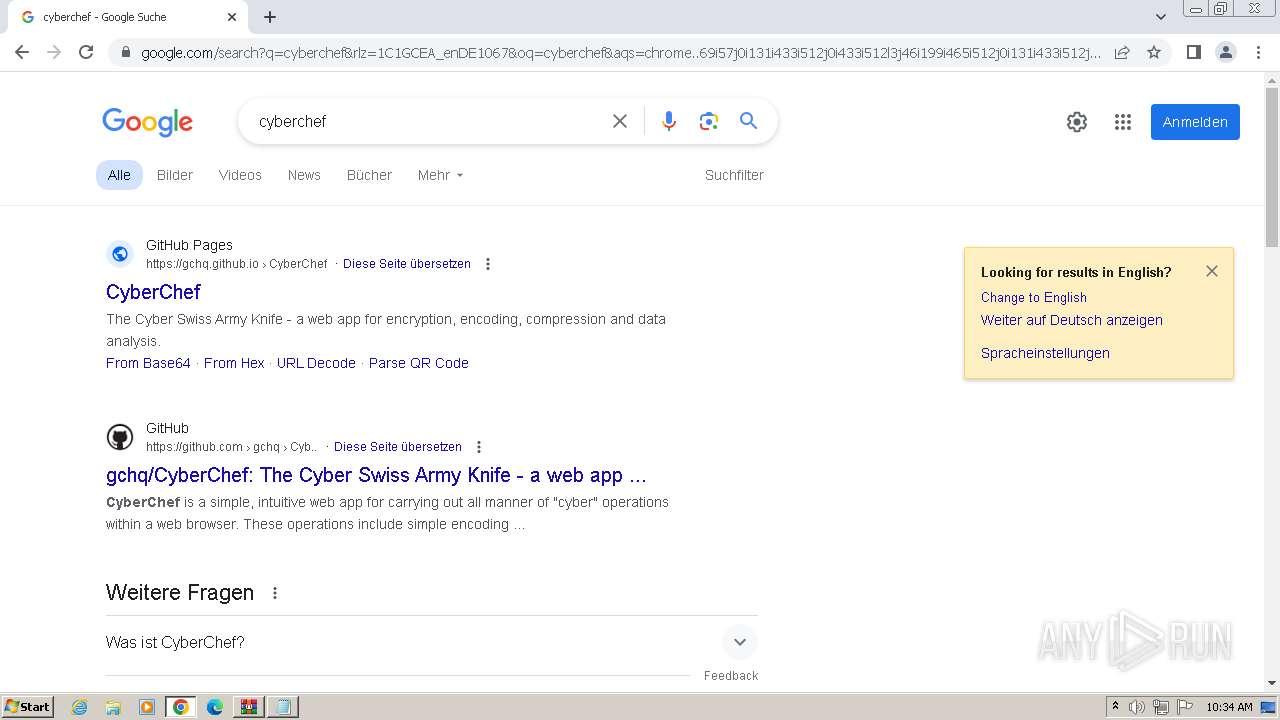Switch to News tab
Screen dimensions: 1280x720
click(304, 175)
